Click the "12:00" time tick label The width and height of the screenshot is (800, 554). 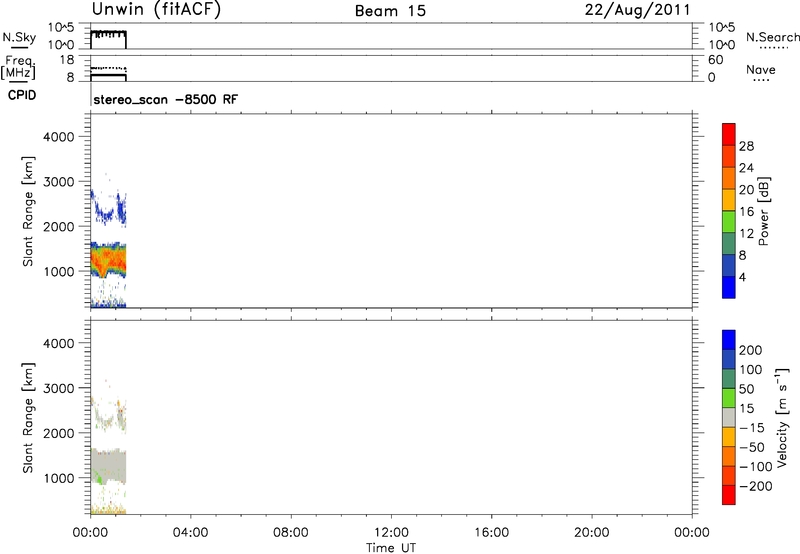coord(391,533)
